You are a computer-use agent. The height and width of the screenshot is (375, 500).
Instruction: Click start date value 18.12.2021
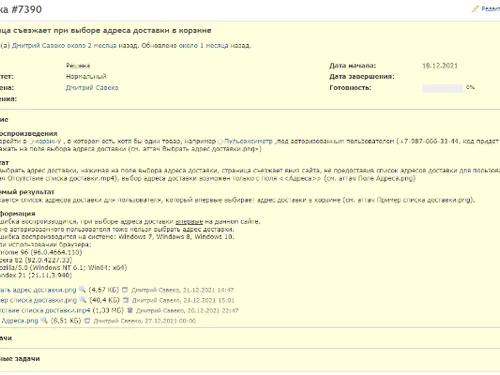pos(440,66)
